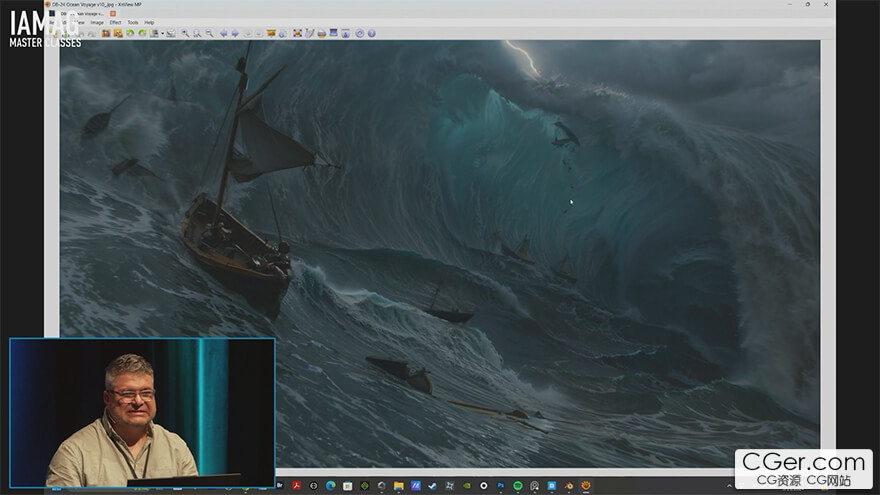
Task: Click the previous file blue left arrow
Action: (x=223, y=33)
